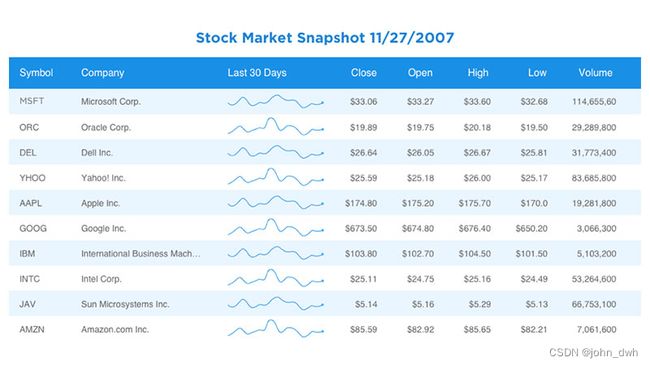Click the GOOG close price $673.50
This screenshot has height=366, width=650.
[x=361, y=228]
